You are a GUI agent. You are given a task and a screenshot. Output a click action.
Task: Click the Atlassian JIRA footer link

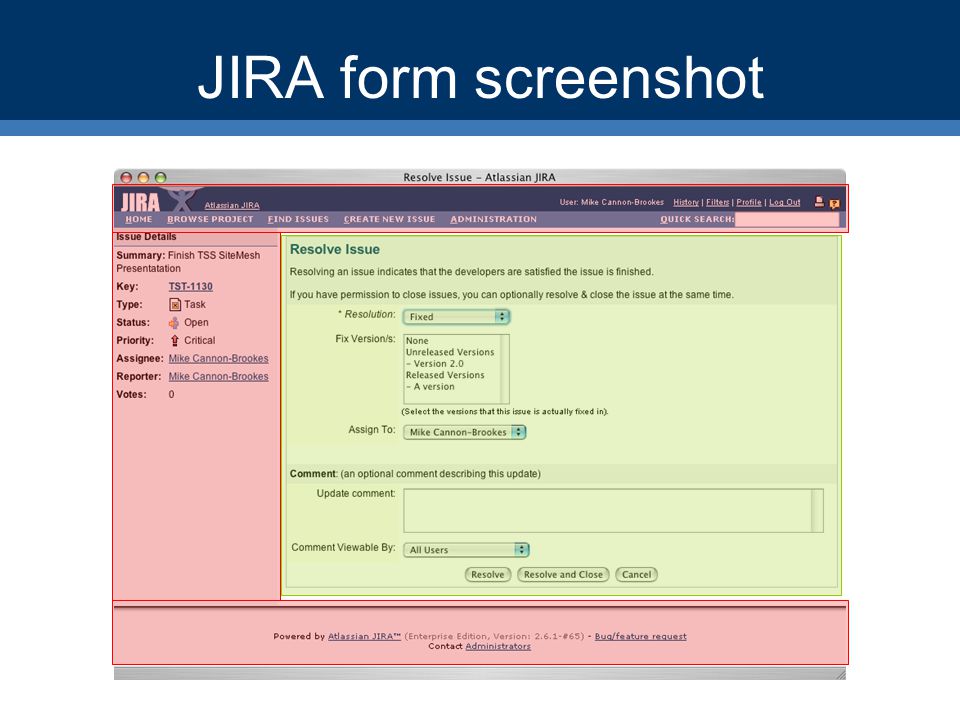tap(364, 637)
